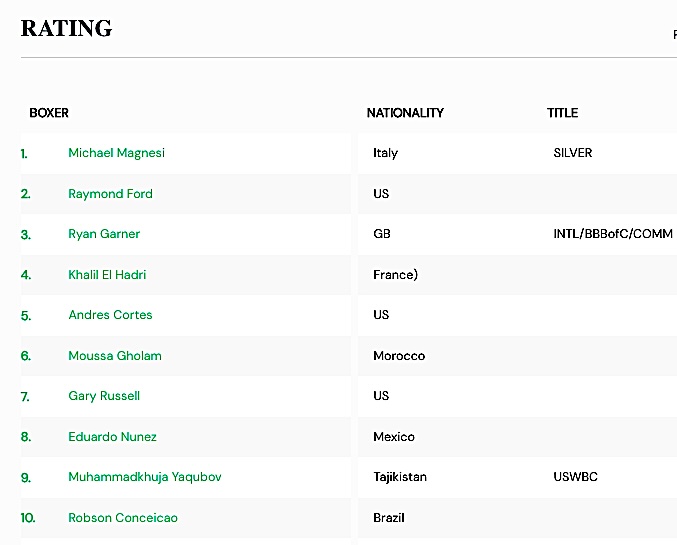Click Gary Russell in ratings list
Image resolution: width=677 pixels, height=545 pixels.
[104, 396]
